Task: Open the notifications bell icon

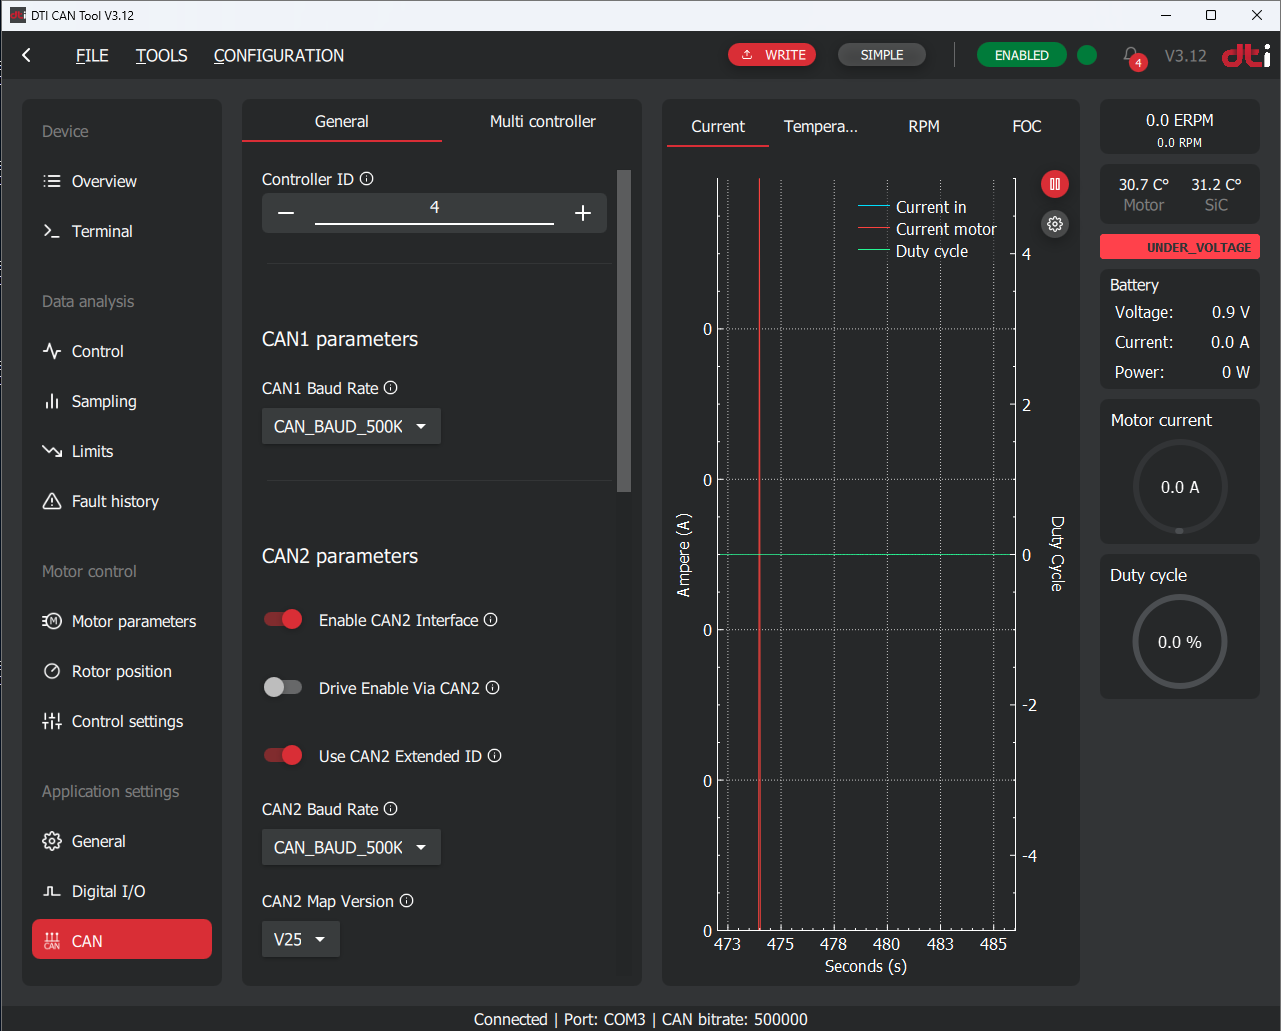Action: point(1131,55)
